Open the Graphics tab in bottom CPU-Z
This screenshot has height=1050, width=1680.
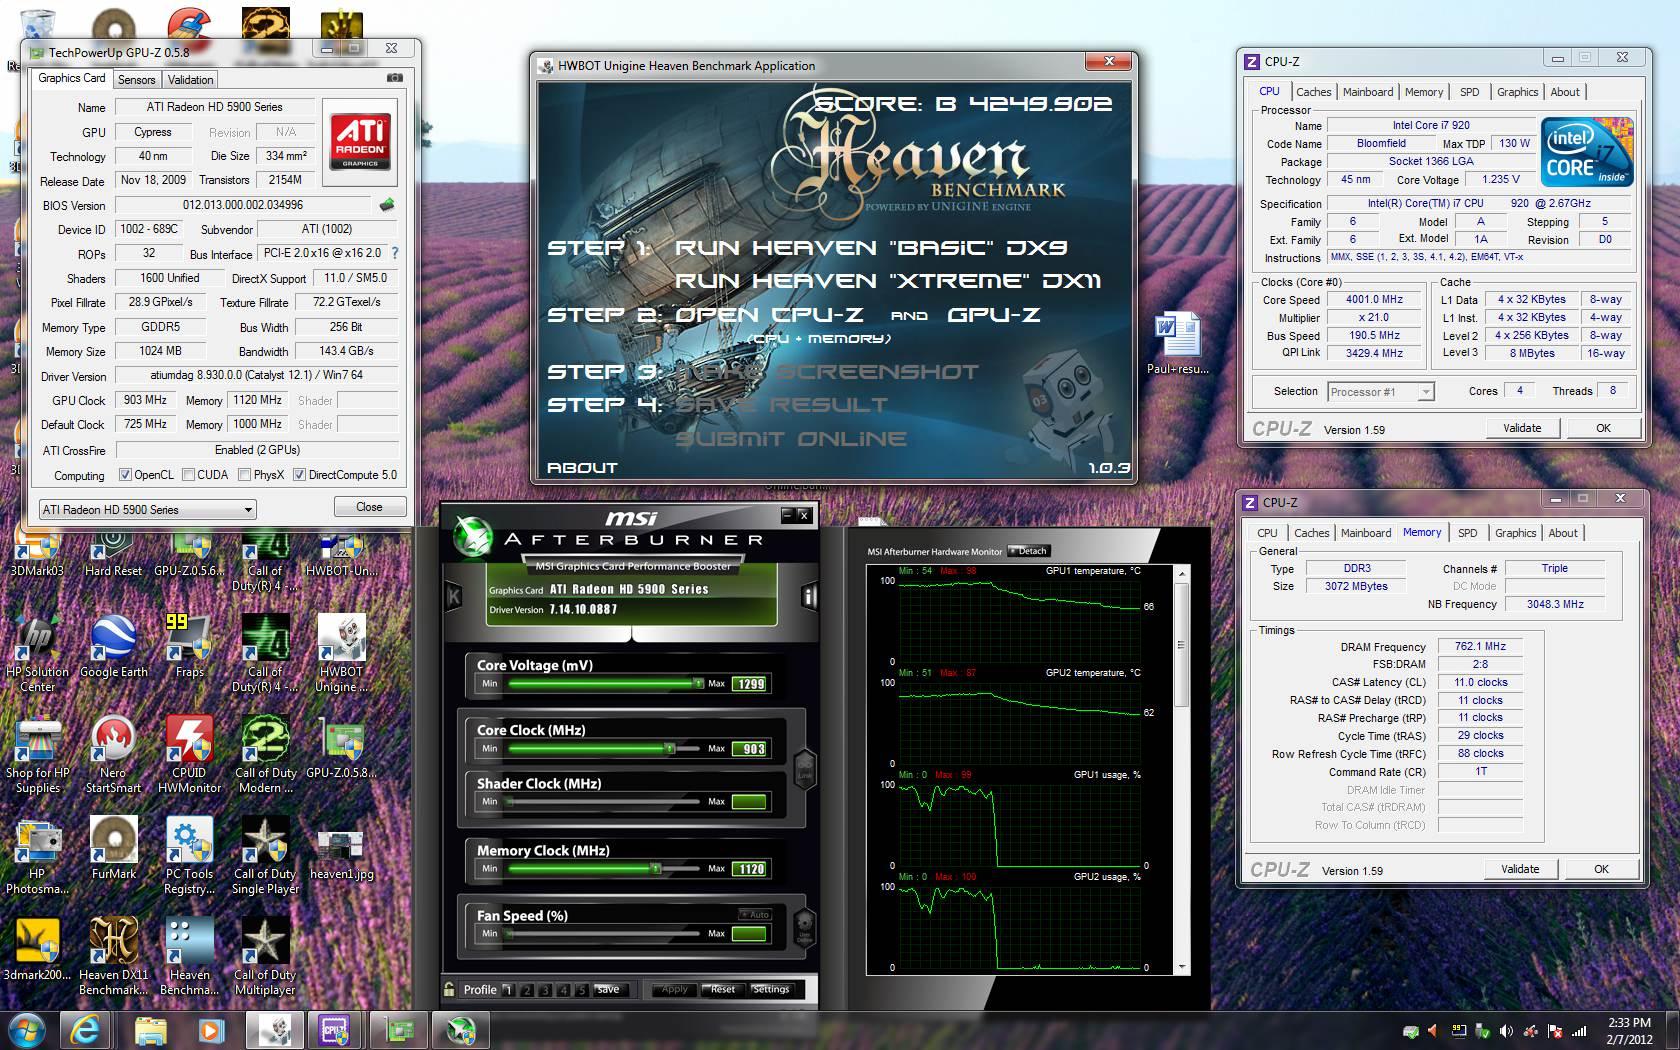(x=1515, y=533)
